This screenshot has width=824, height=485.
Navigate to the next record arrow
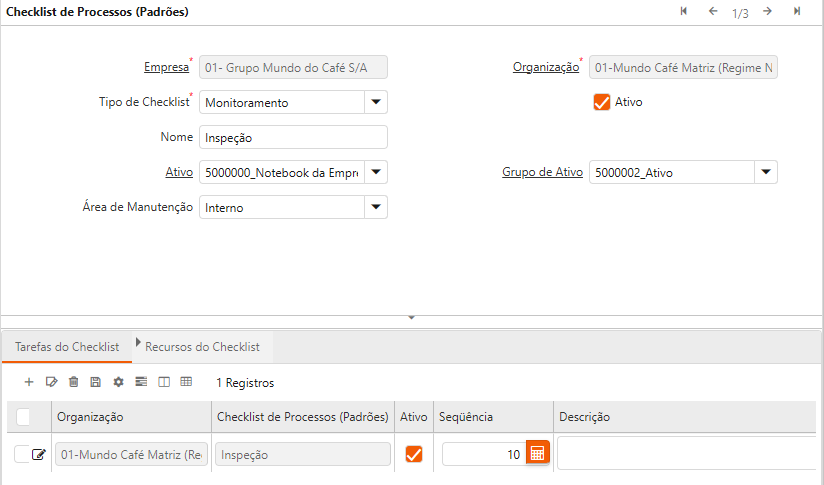pos(767,12)
